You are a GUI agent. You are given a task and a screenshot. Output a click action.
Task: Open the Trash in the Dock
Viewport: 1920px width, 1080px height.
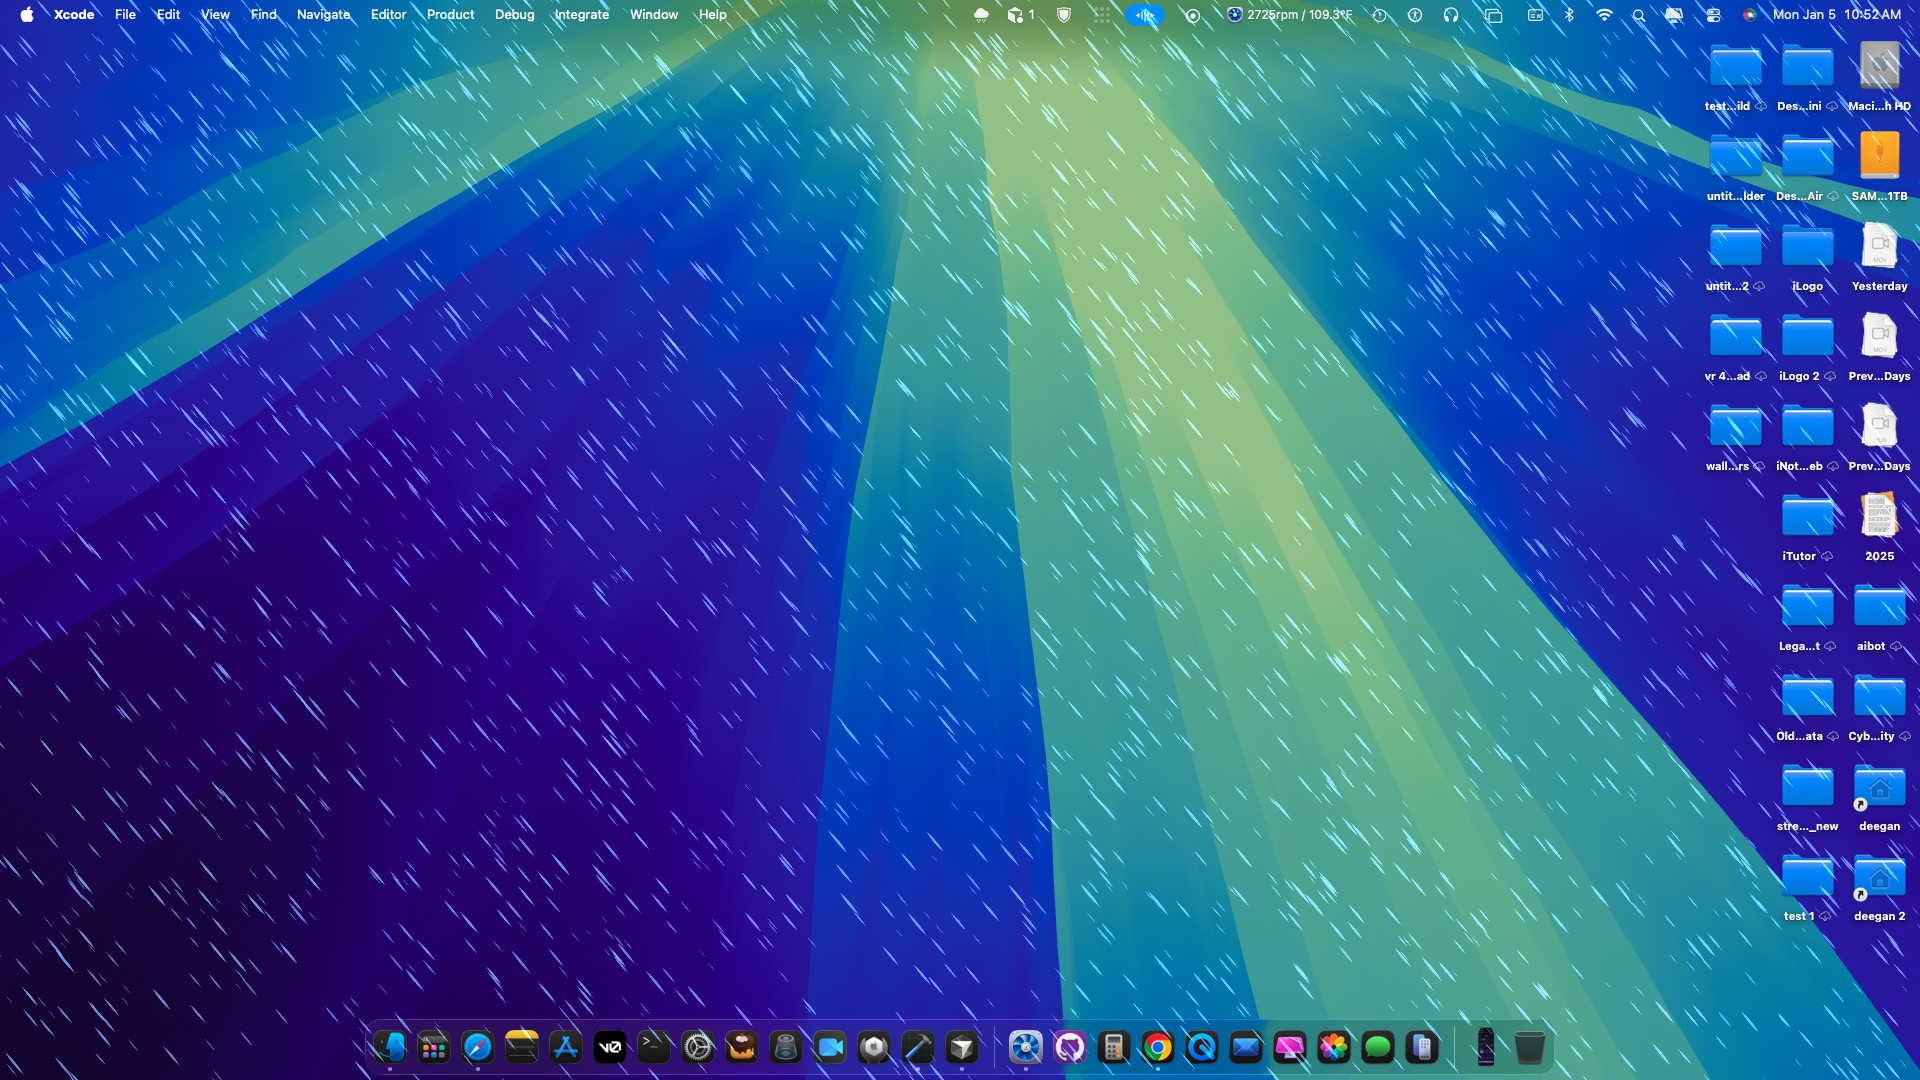1529,1047
